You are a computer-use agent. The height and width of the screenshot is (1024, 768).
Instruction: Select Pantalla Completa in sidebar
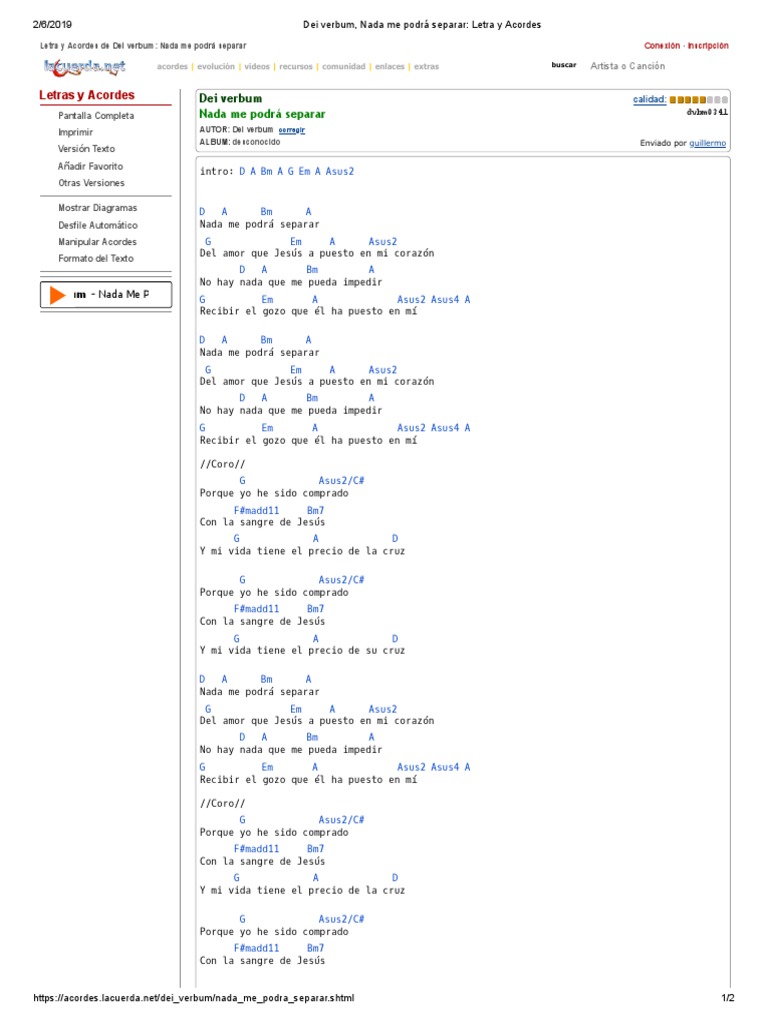(96, 116)
